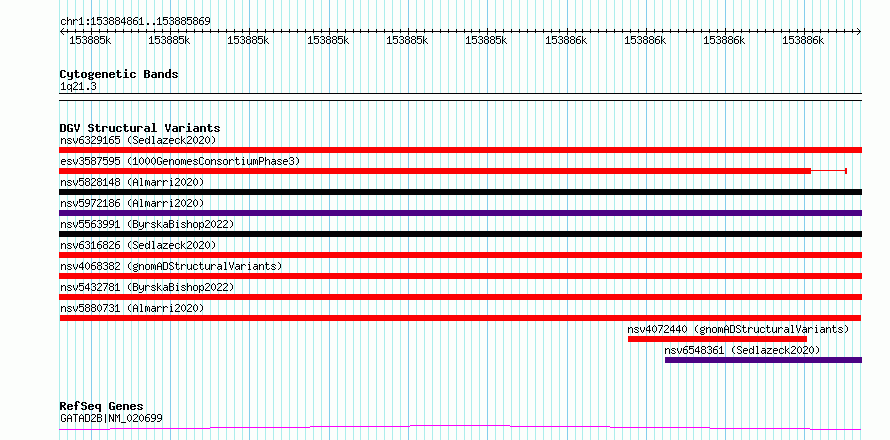
Task: Click the left arrow of the coordinate ruler
Action: click(62, 32)
